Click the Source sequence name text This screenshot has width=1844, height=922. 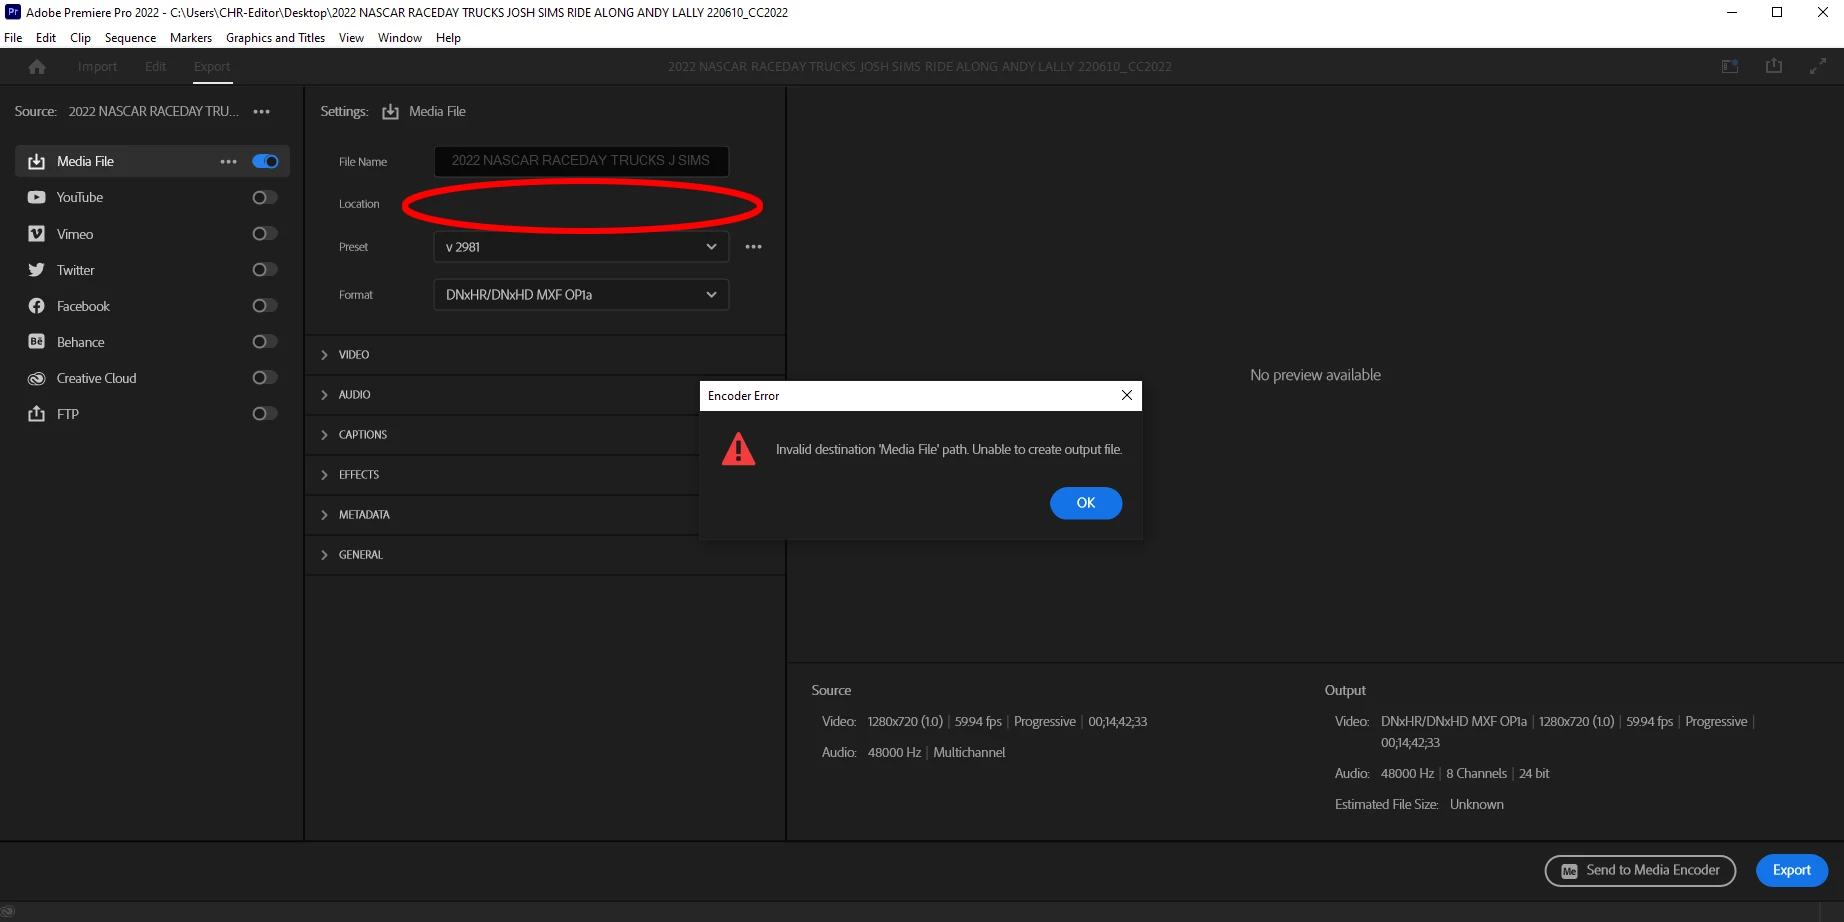153,111
